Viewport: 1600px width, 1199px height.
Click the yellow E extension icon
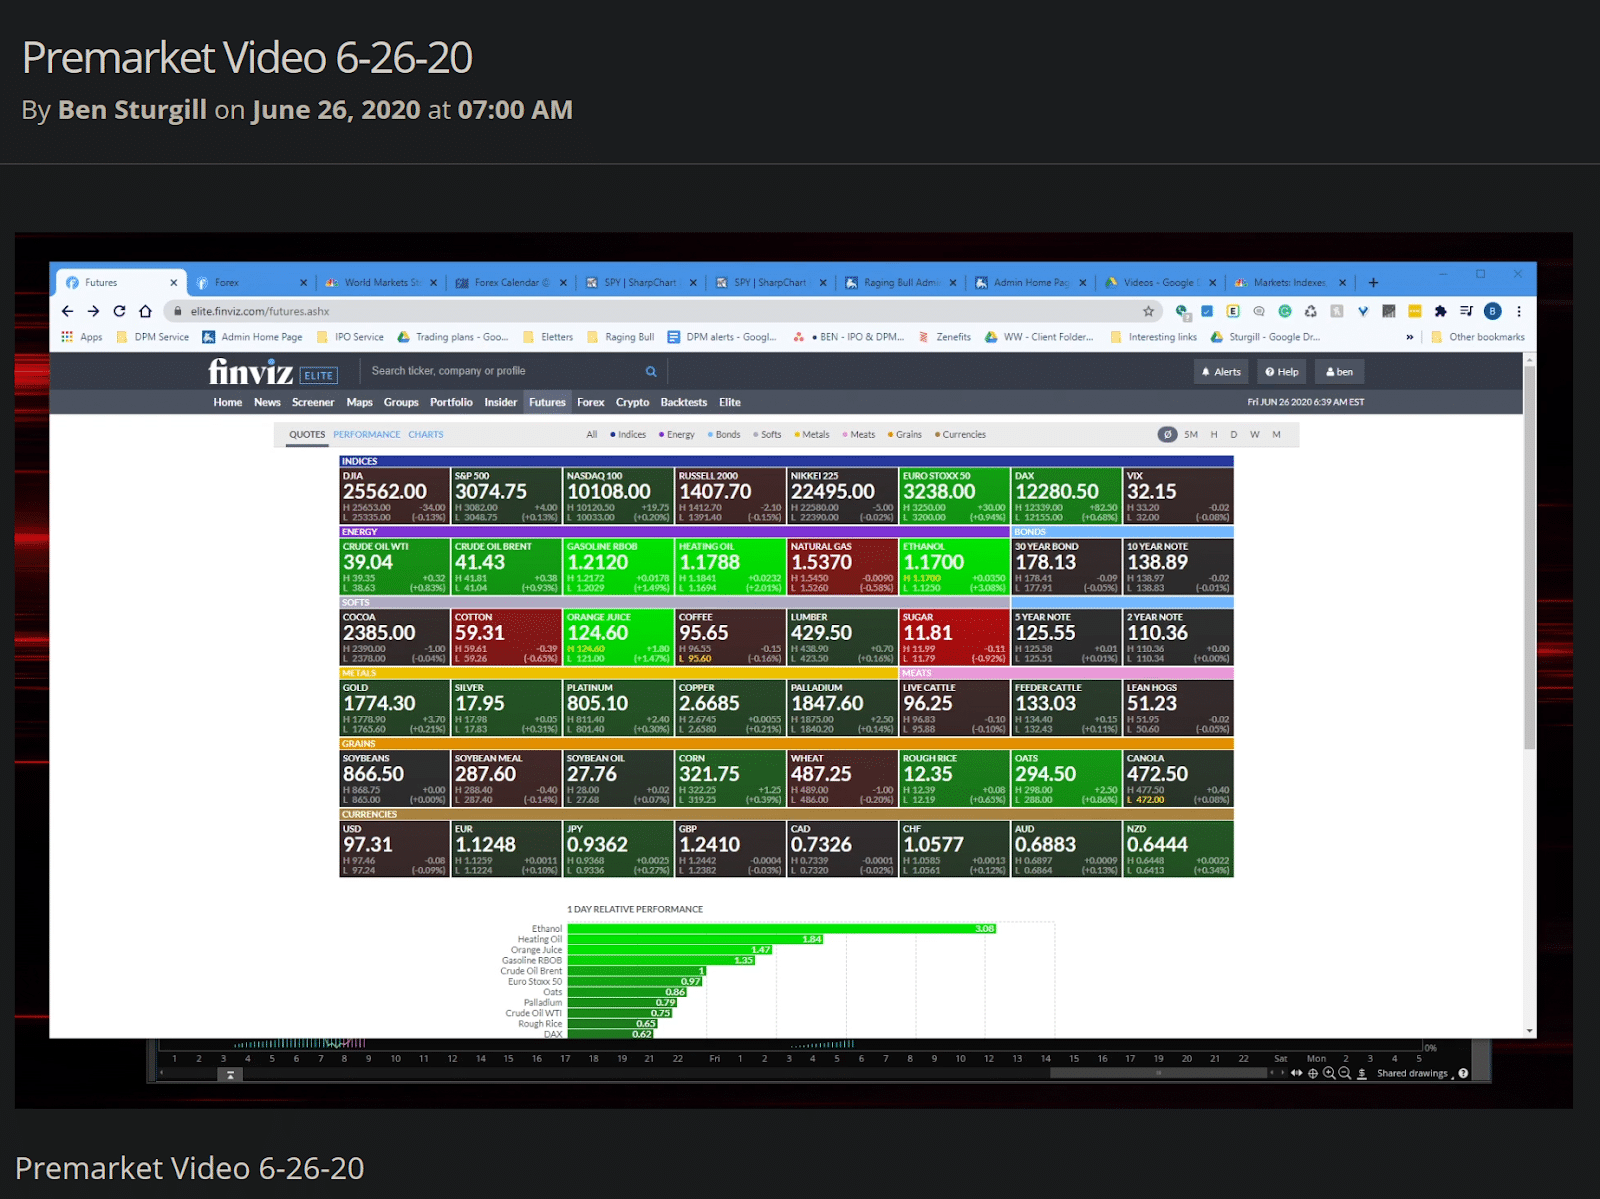coord(1233,311)
